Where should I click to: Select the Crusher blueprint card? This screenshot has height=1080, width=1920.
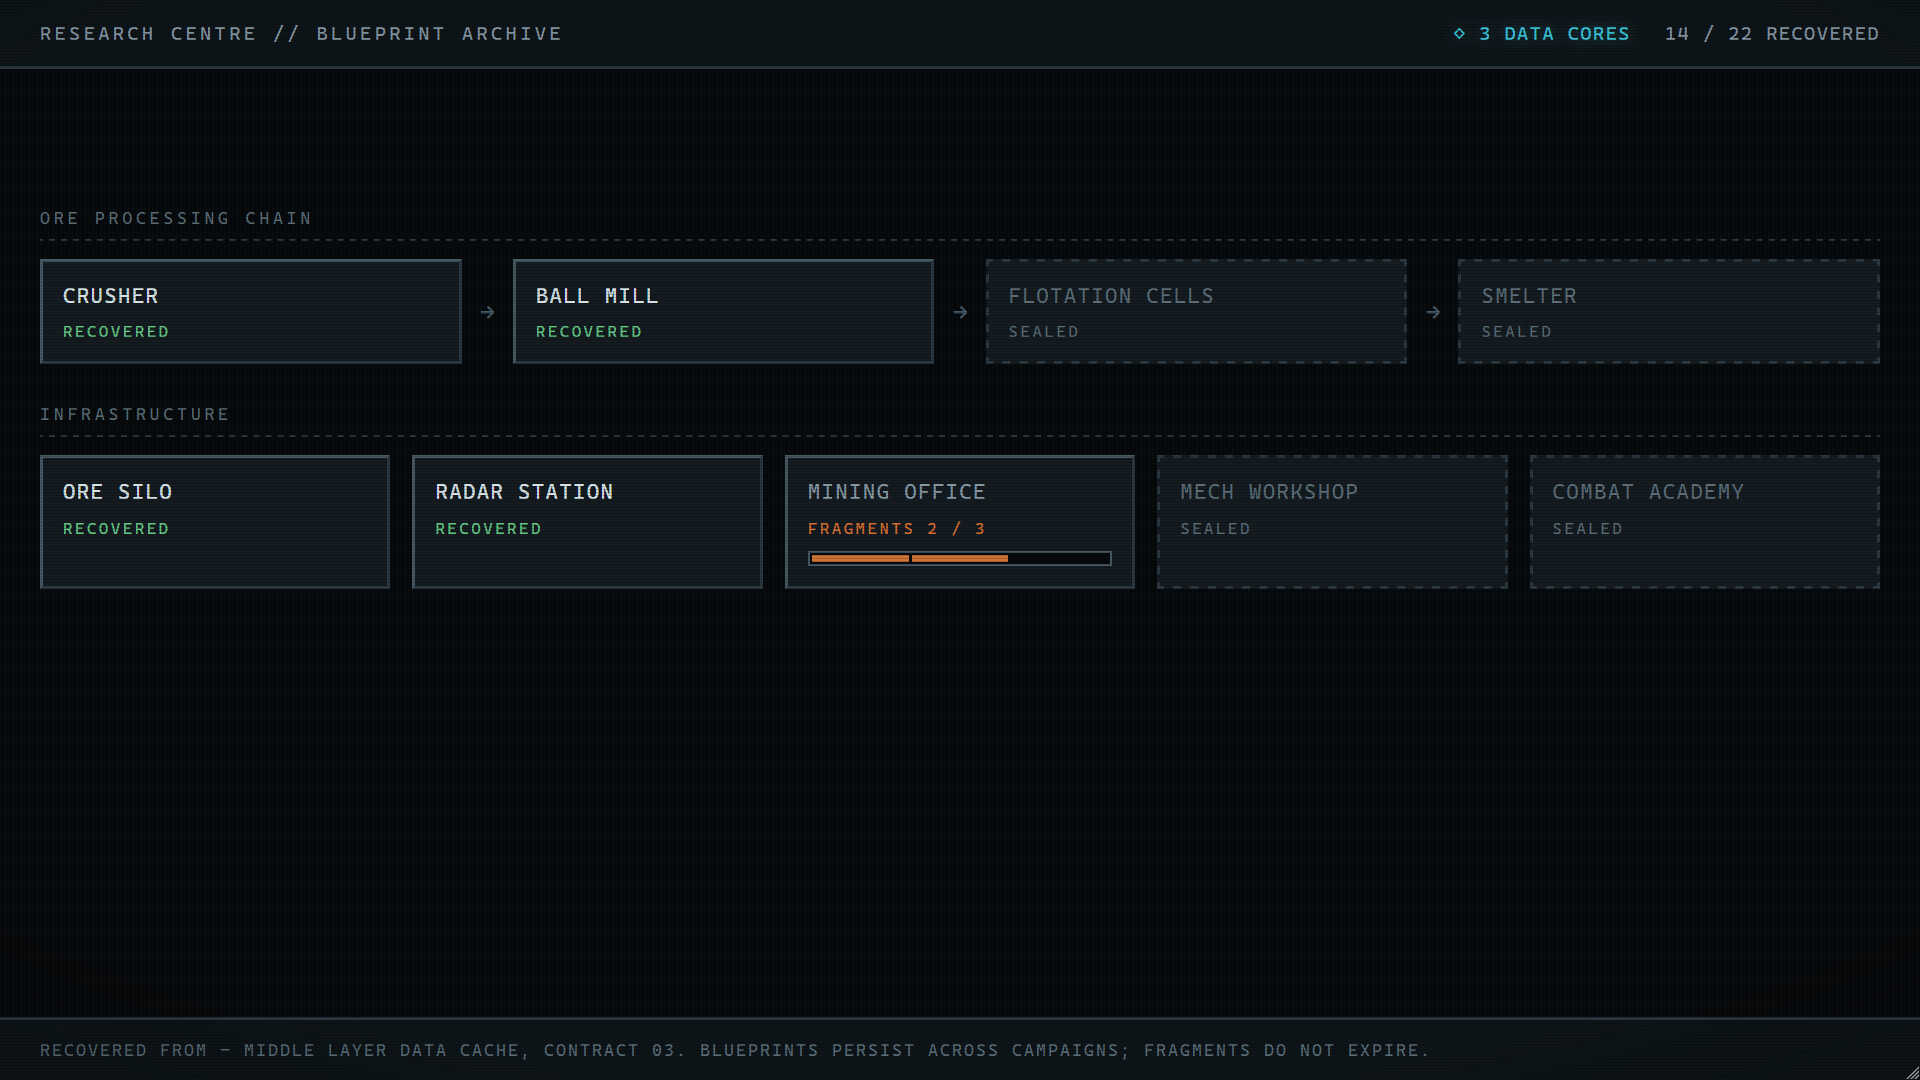(251, 311)
